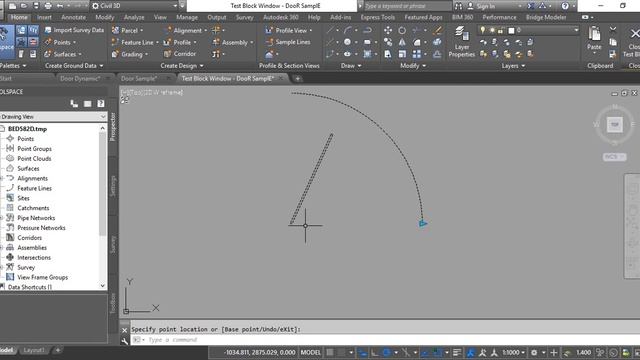The height and width of the screenshot is (360, 640).
Task: Toggle lineweight display in status bar
Action: pos(457,352)
